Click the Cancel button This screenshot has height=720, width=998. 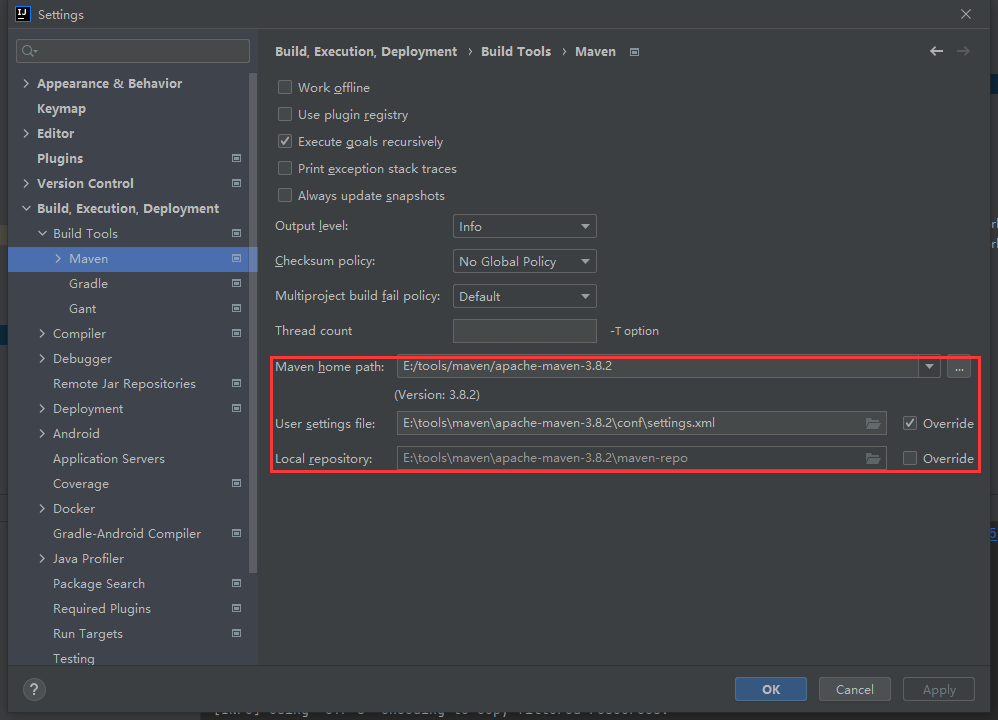point(854,689)
